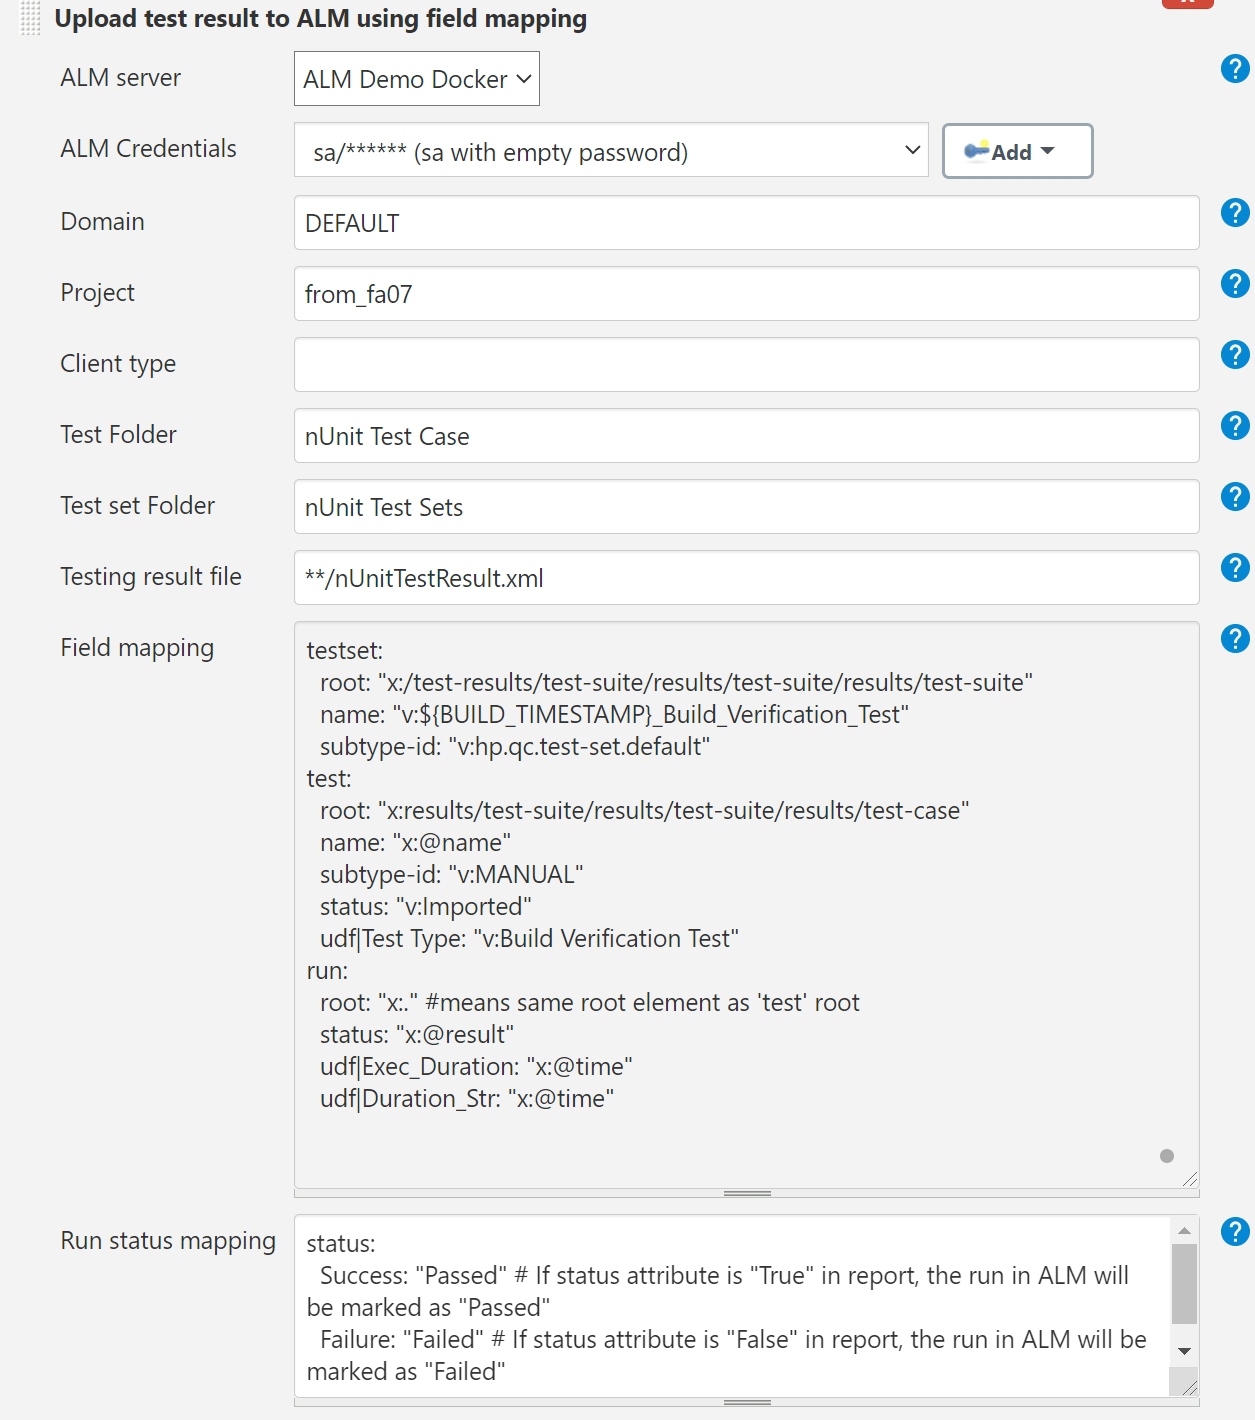Image resolution: width=1255 pixels, height=1420 pixels.
Task: Expand the ALM Credentials dropdown
Action: pyautogui.click(x=610, y=151)
